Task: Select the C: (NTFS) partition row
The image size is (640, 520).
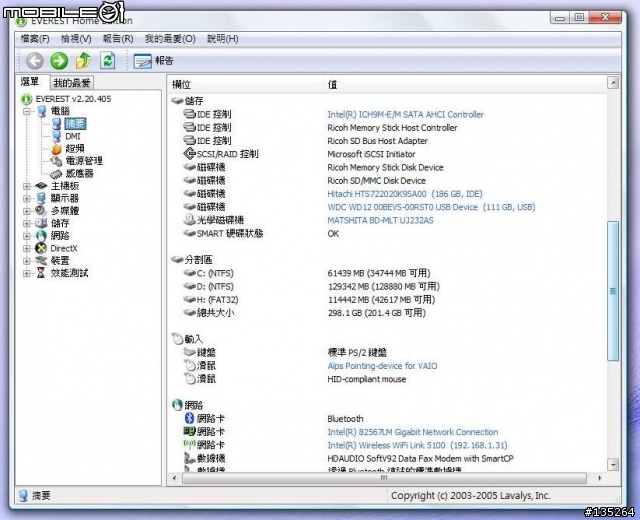Action: coord(307,273)
